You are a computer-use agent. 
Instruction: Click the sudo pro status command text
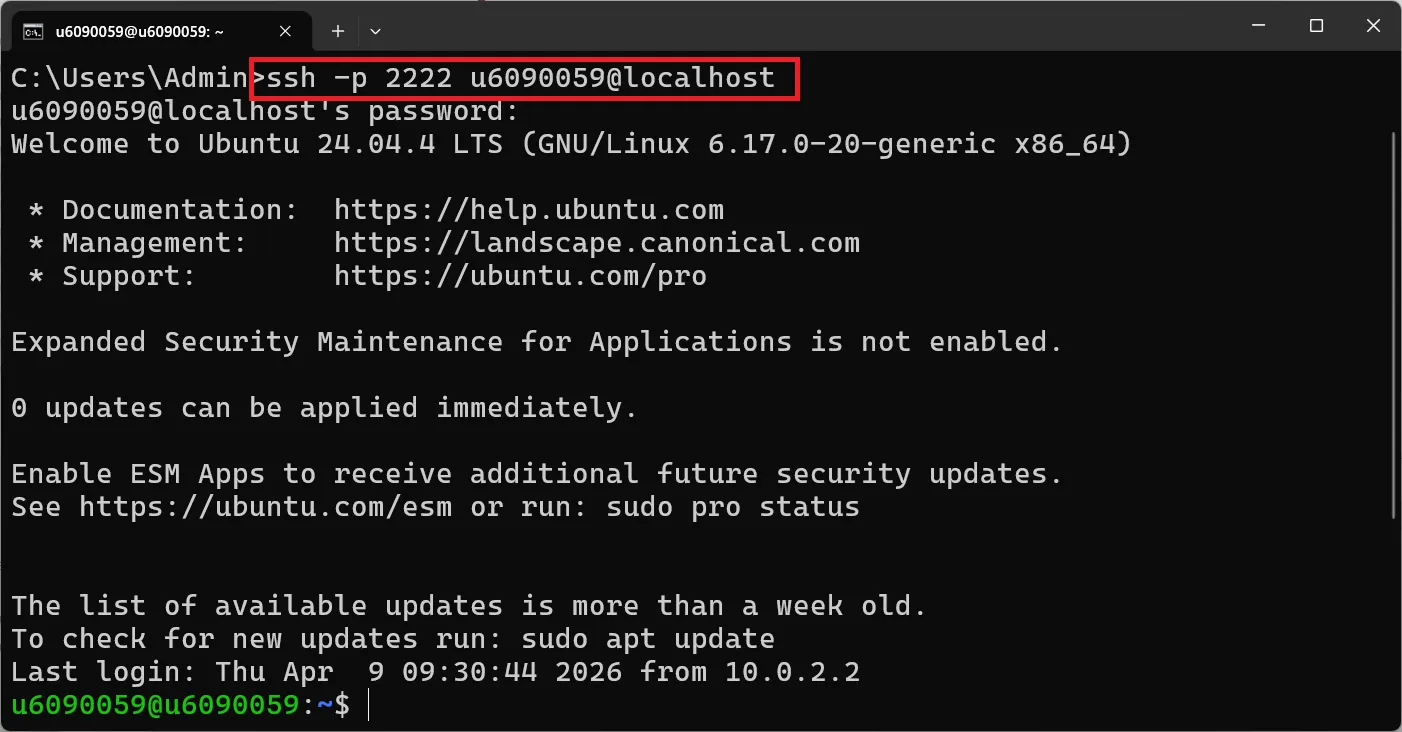coord(733,506)
